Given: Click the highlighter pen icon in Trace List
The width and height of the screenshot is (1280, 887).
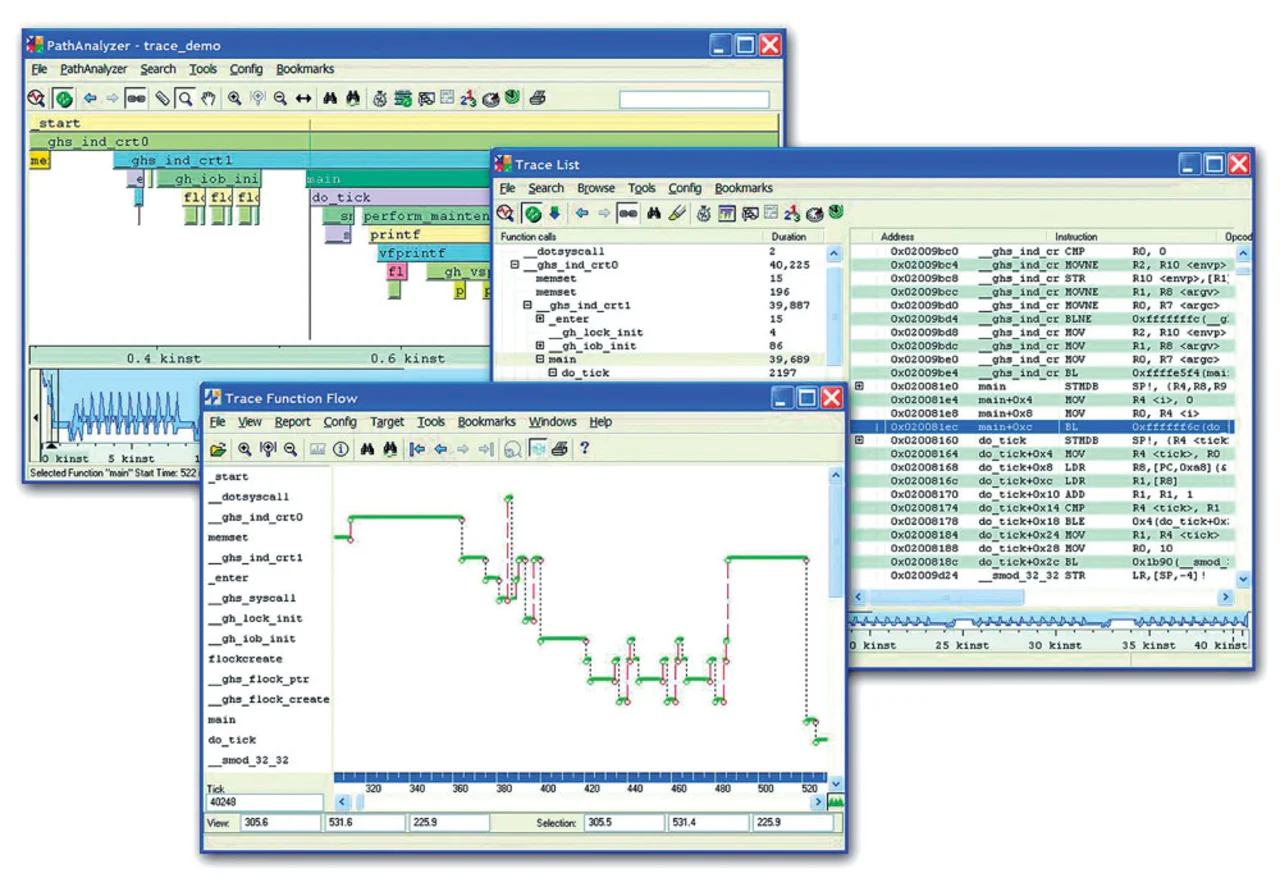Looking at the screenshot, I should (677, 213).
